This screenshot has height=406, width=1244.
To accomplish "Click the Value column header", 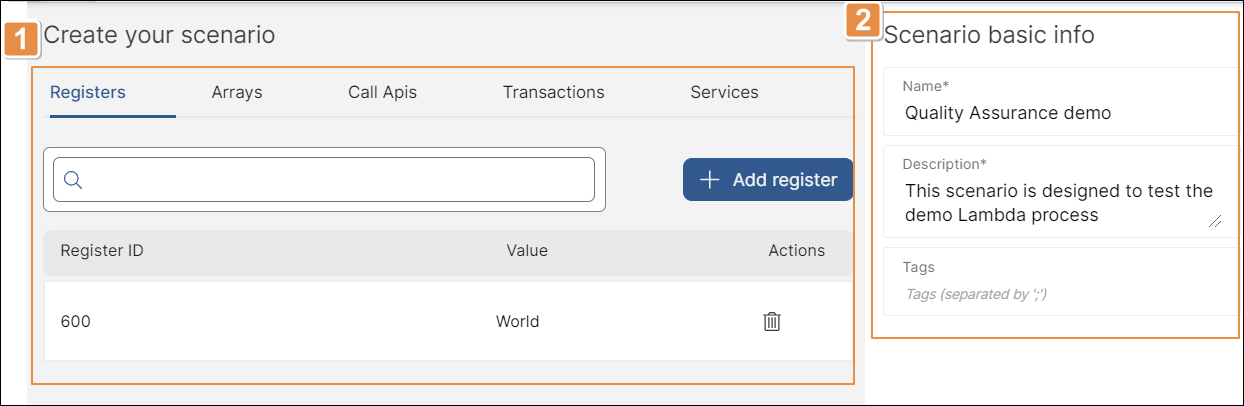I will 527,251.
